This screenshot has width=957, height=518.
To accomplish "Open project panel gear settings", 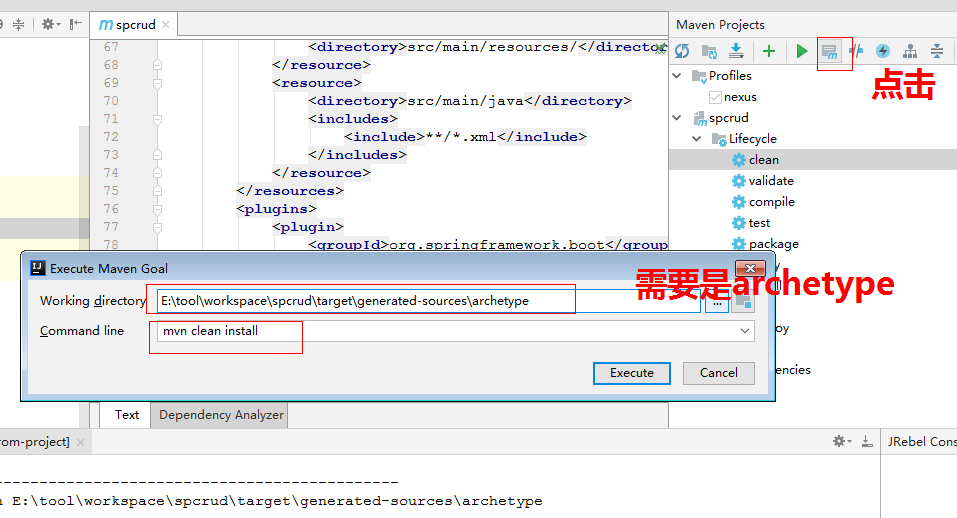I will [50, 24].
